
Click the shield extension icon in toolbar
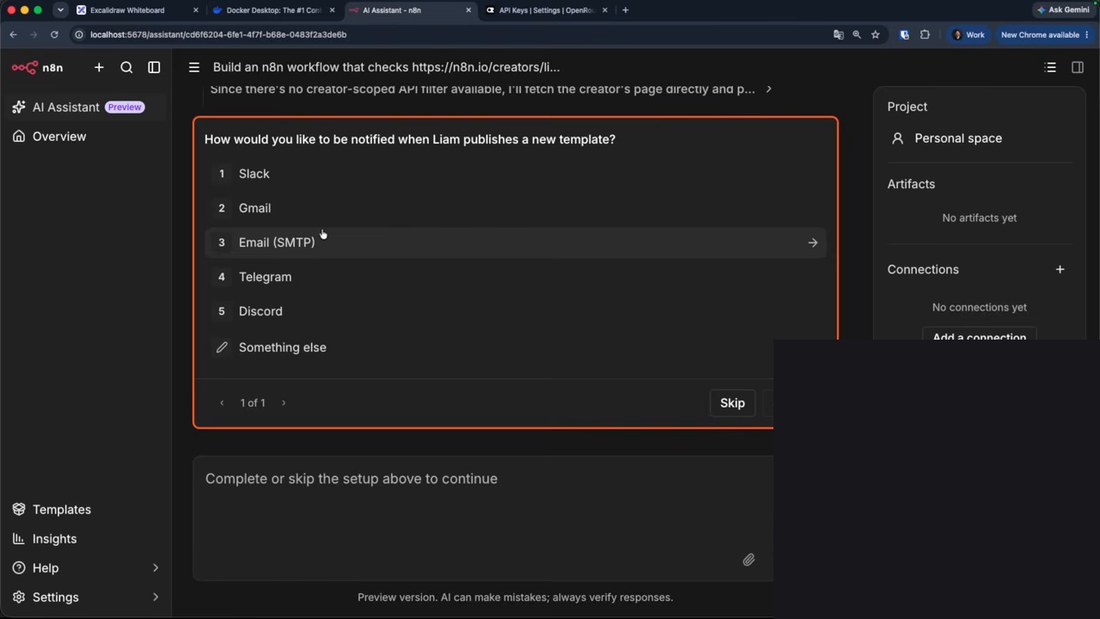click(904, 34)
